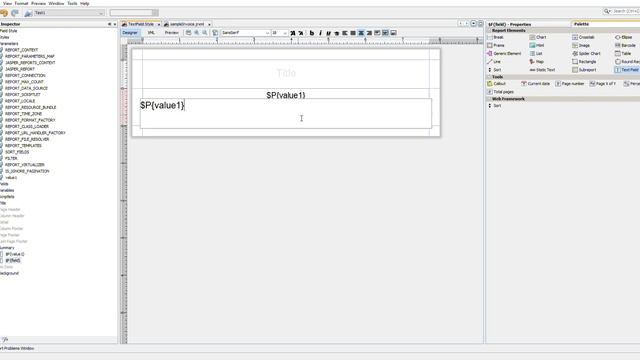The image size is (640, 360).
Task: Select the Chart element in Palette
Action: [538, 37]
